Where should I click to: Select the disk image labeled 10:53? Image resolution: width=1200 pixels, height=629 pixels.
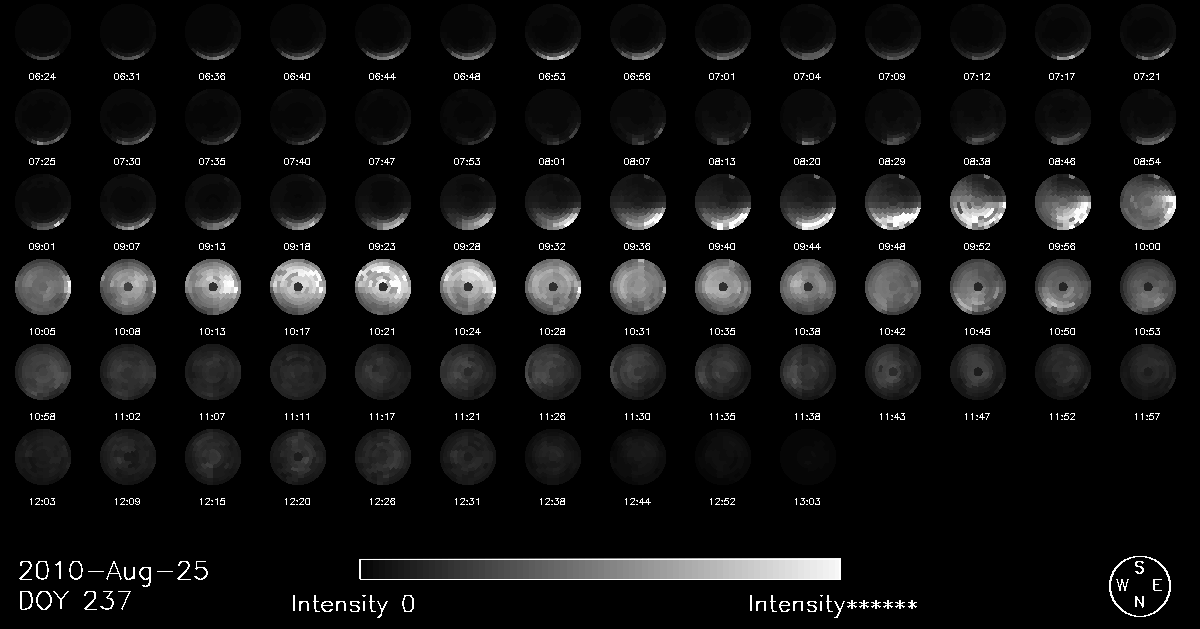[x=1147, y=287]
